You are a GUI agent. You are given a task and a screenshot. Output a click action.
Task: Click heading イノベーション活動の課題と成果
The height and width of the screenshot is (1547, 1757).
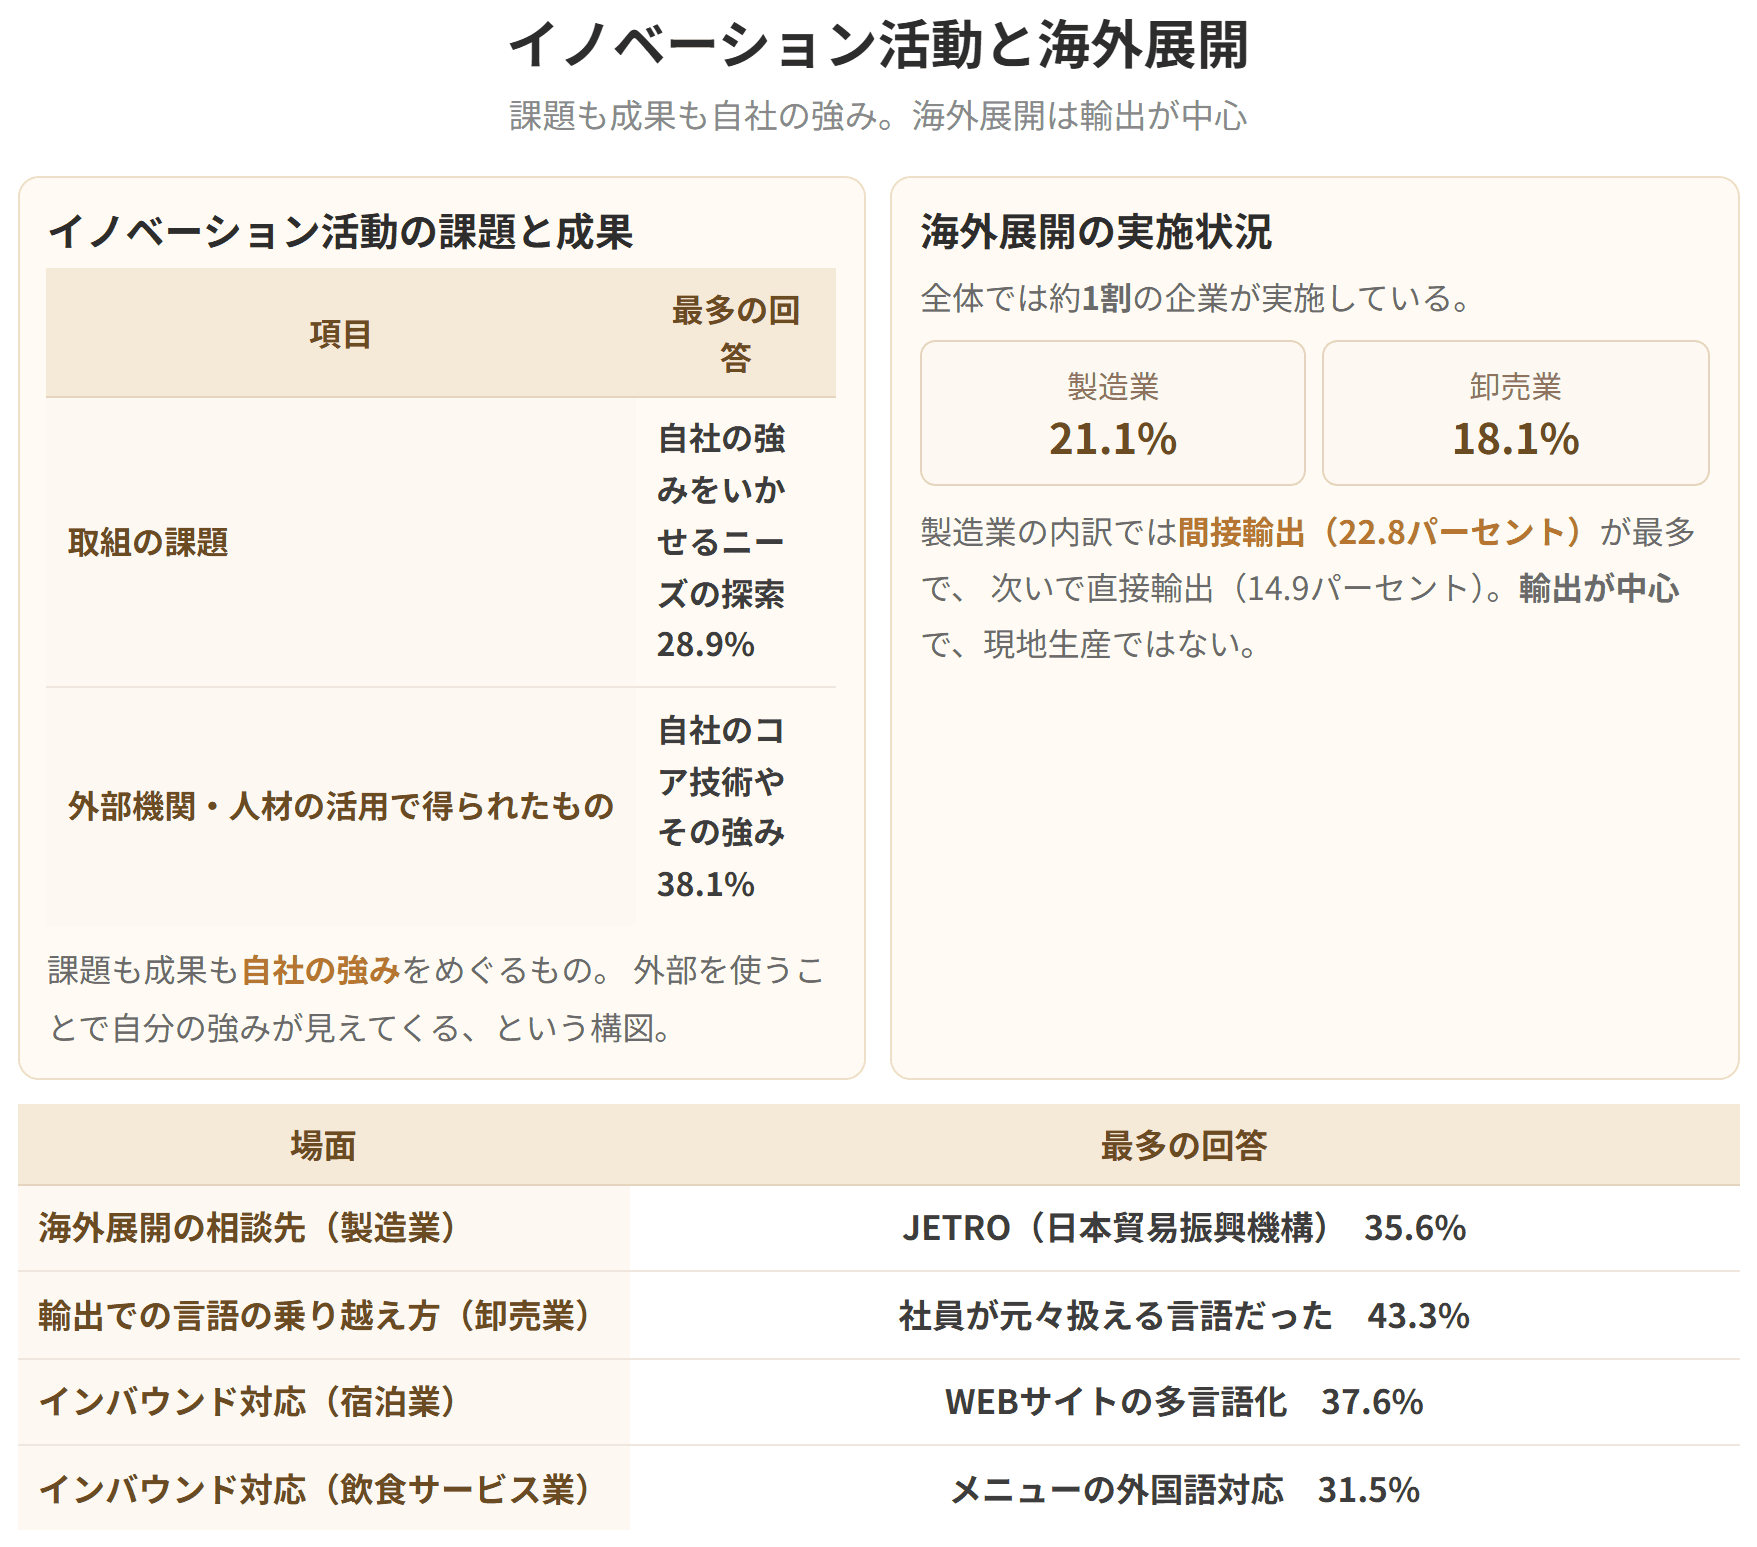340,232
